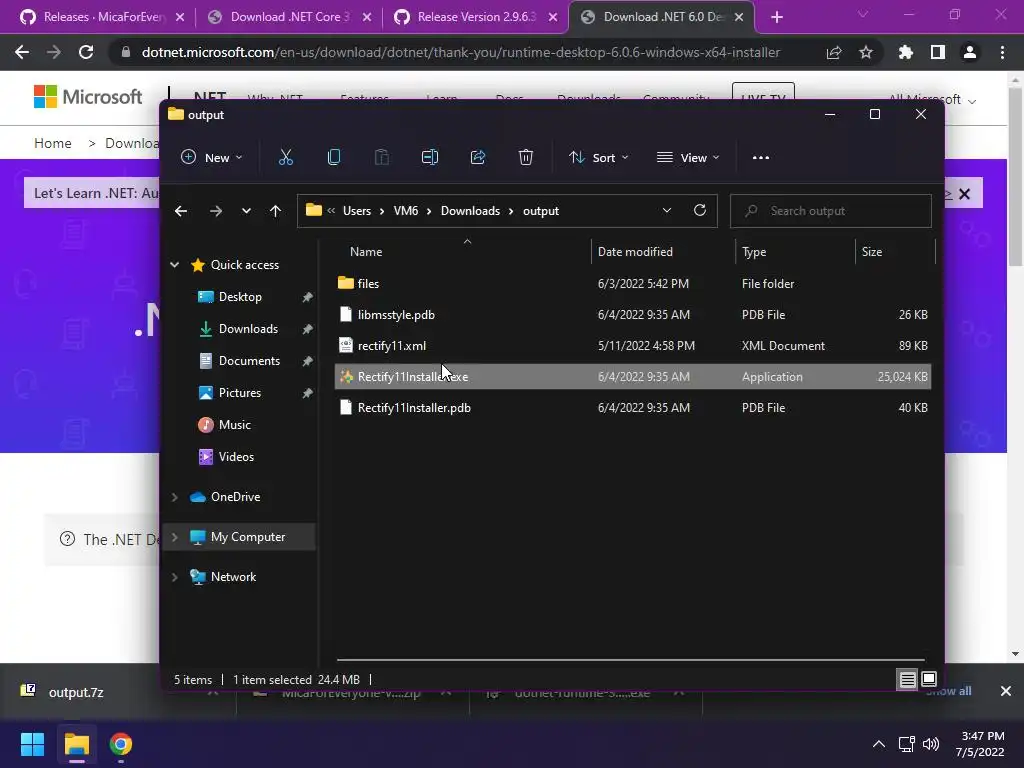Switch to large thumbnails view icon

[x=929, y=679]
